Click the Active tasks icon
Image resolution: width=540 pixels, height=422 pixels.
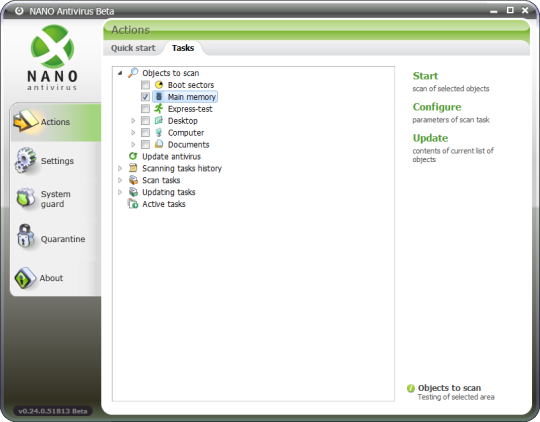click(133, 204)
